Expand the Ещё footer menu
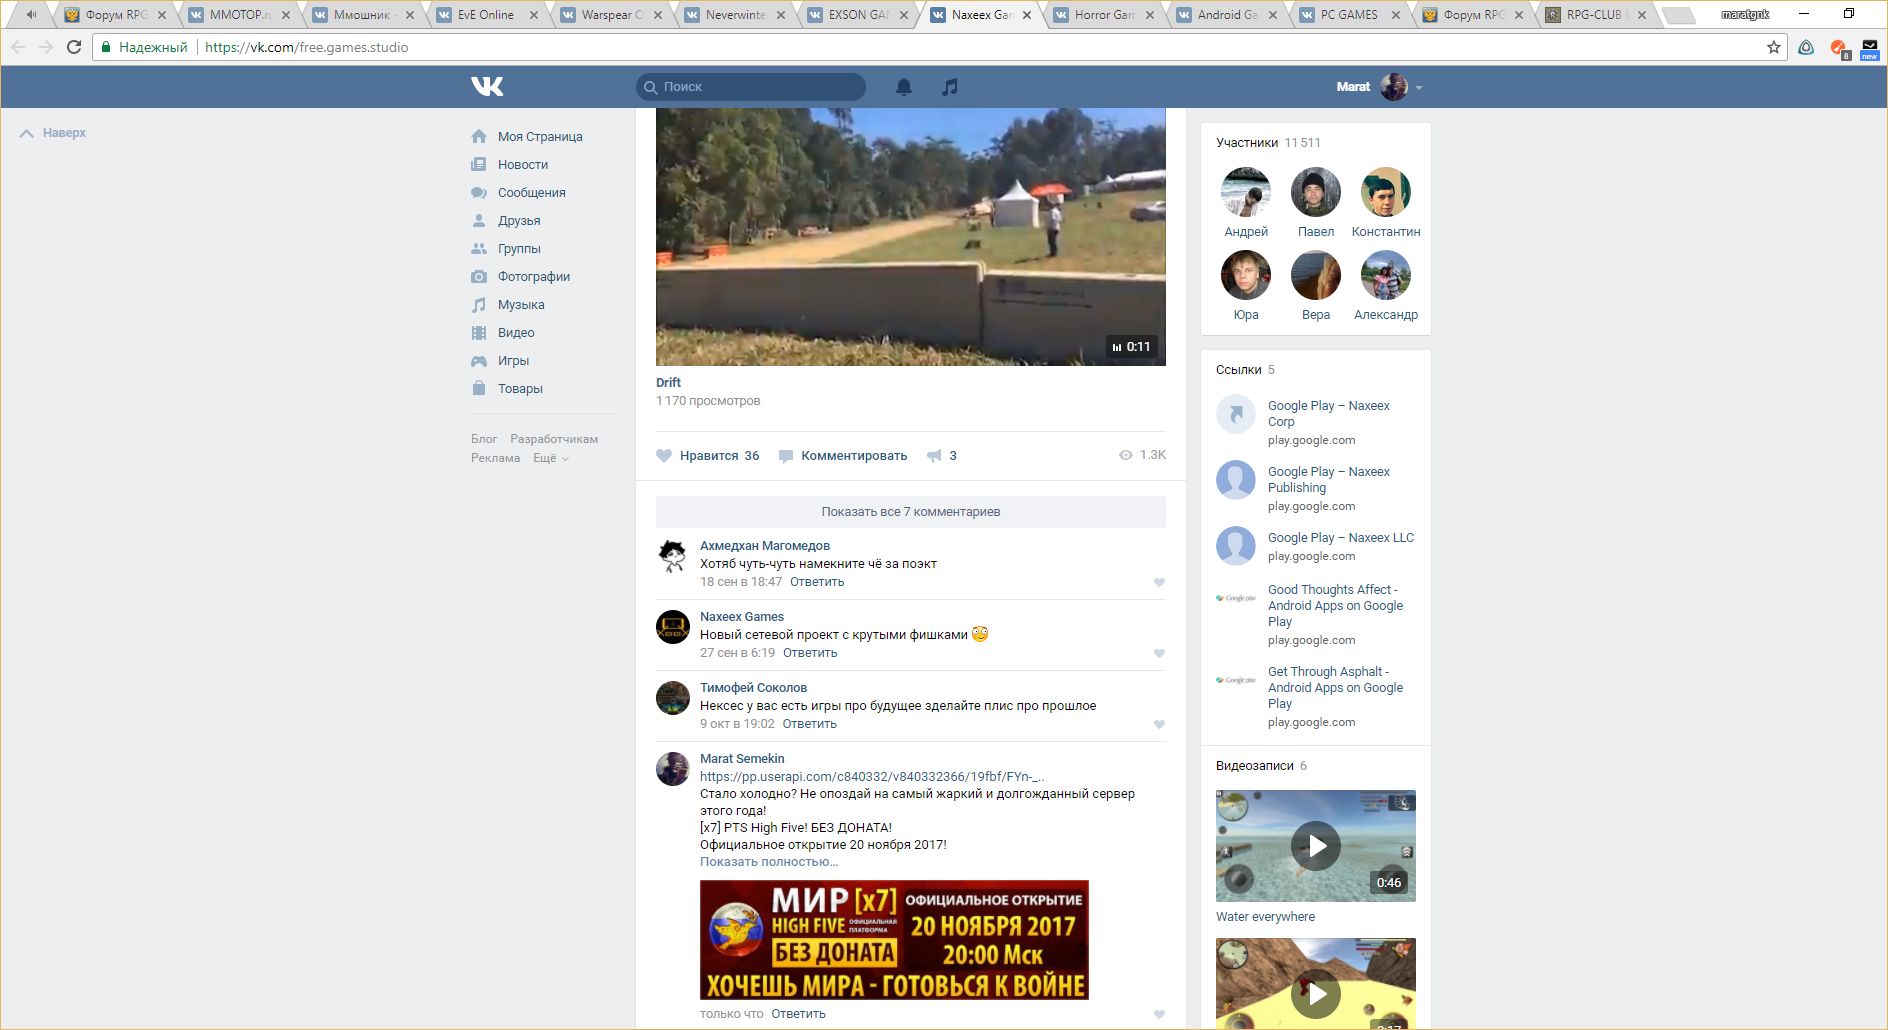Viewport: 1888px width, 1030px height. [x=550, y=458]
